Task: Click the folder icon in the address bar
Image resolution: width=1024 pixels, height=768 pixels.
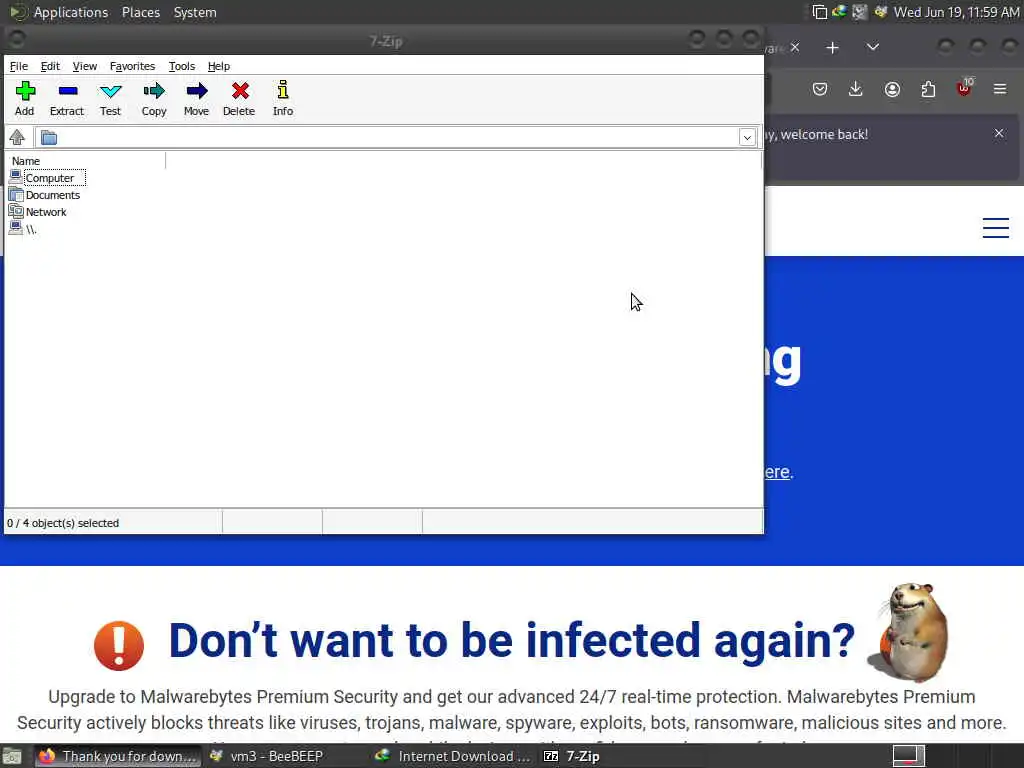Action: pyautogui.click(x=49, y=138)
